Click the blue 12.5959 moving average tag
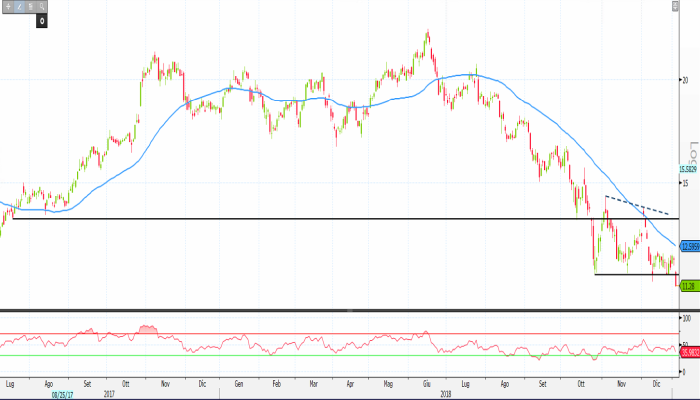Viewport: 700px width, 400px height. click(x=688, y=246)
